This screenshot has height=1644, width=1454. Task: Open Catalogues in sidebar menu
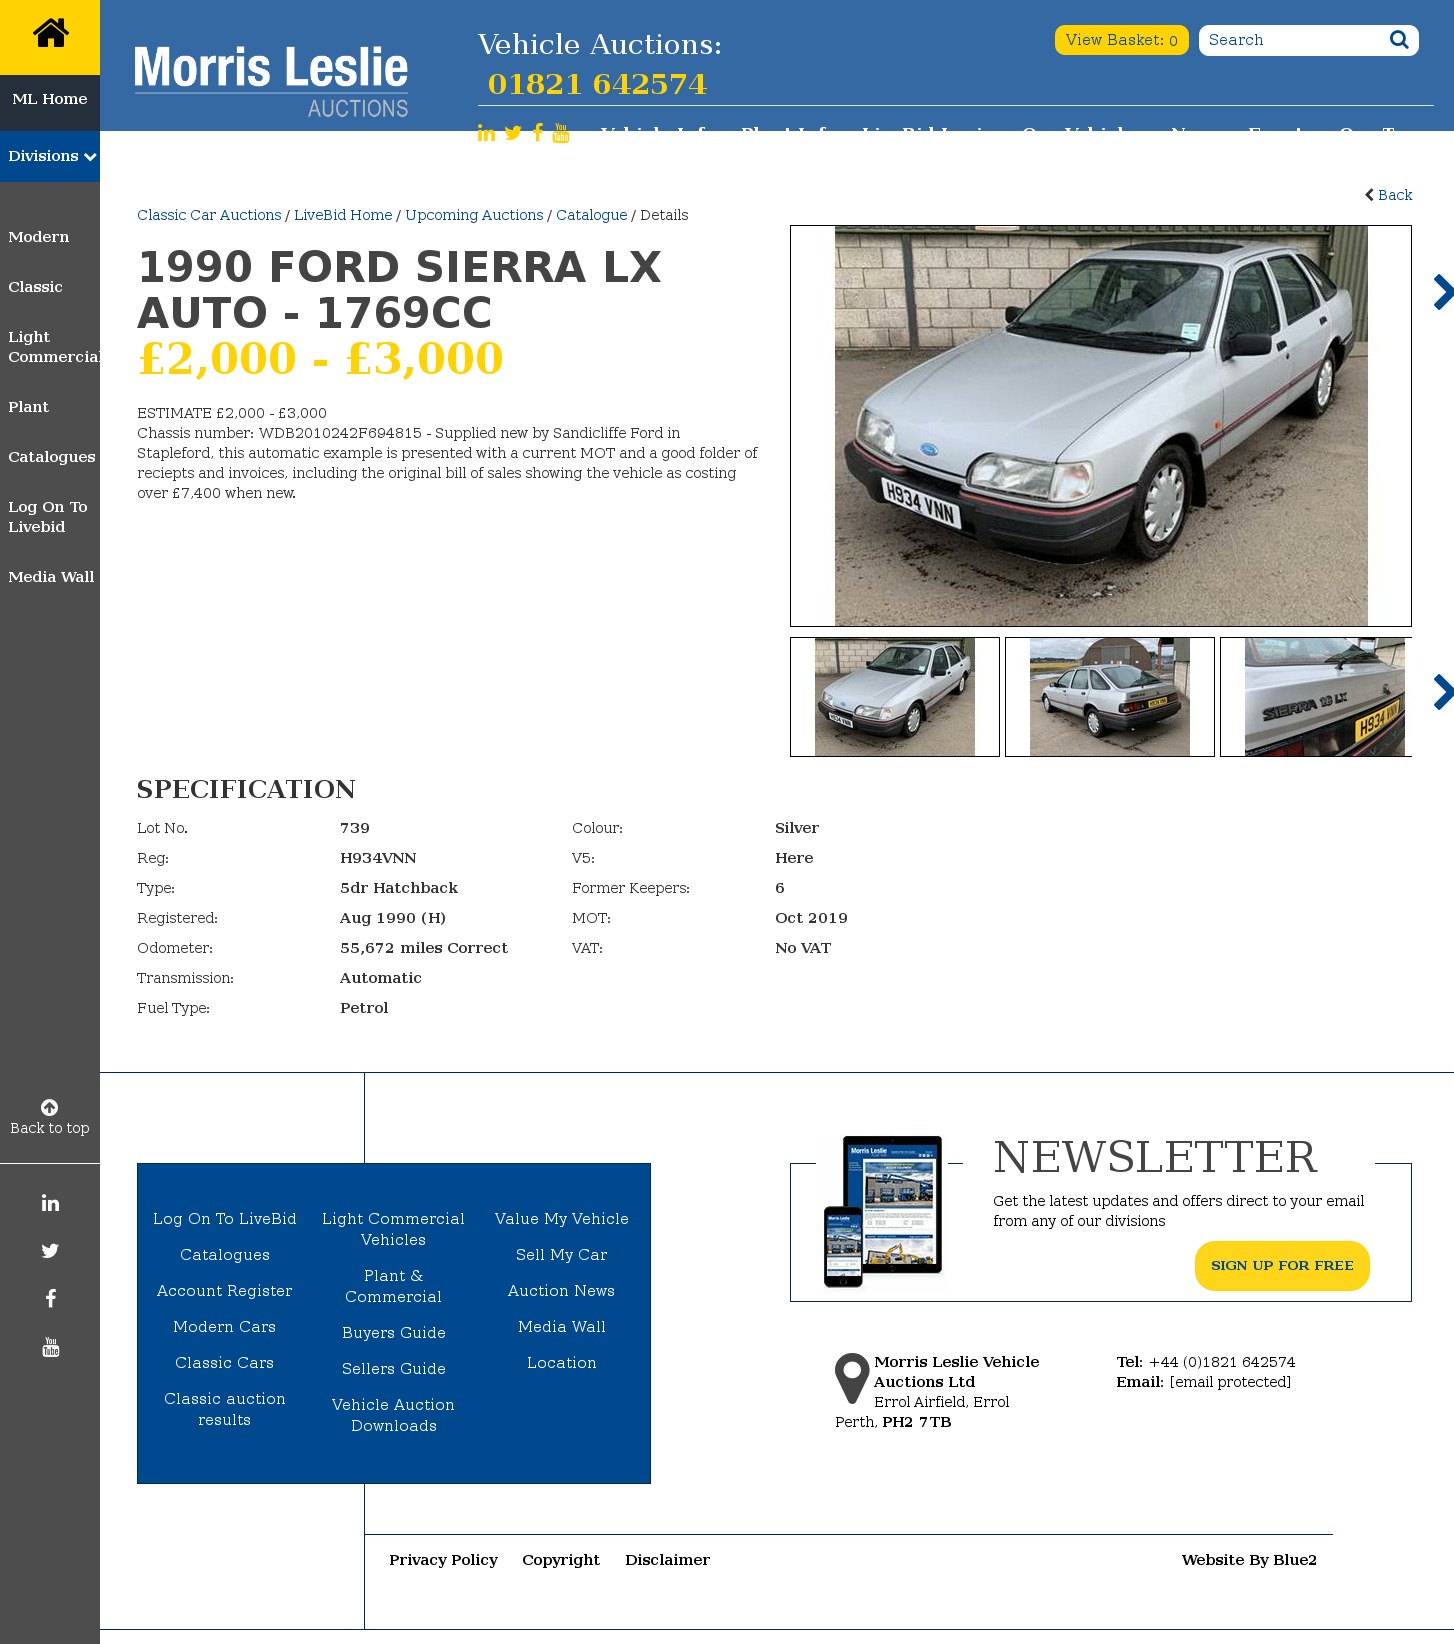click(x=52, y=457)
